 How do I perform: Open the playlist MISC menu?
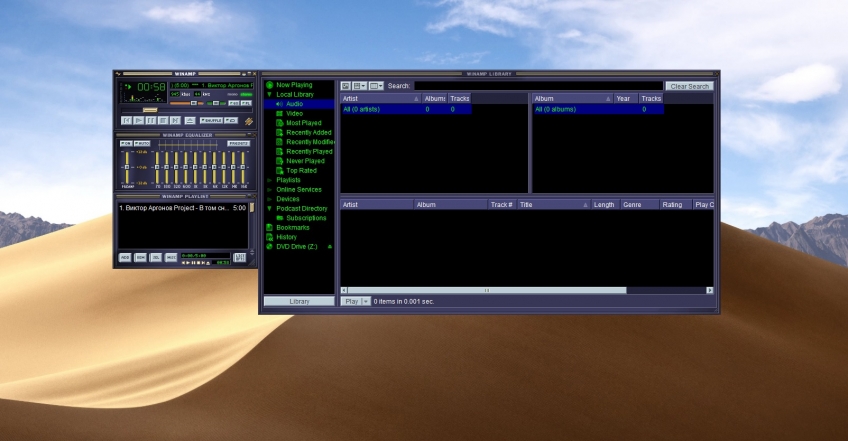[x=171, y=258]
